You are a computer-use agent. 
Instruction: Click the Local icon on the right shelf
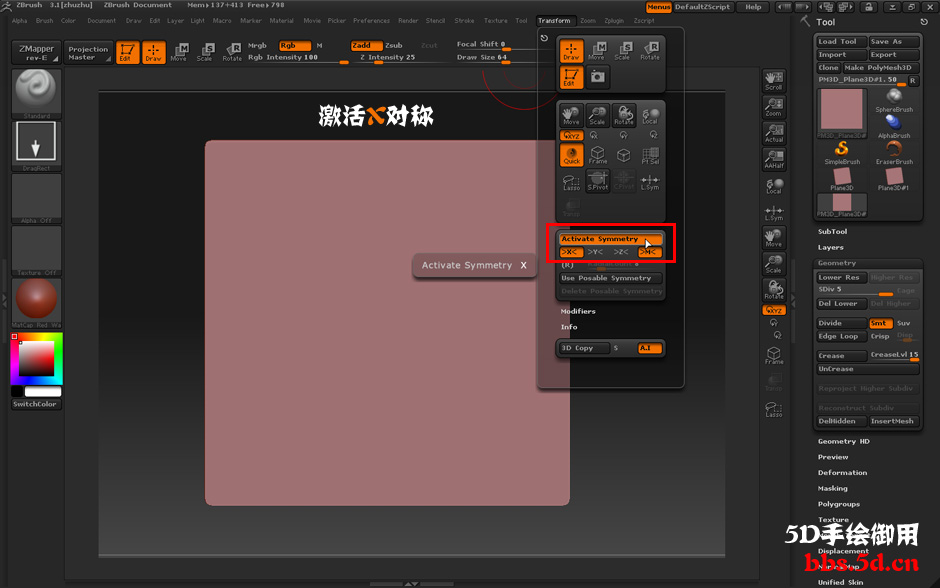[774, 186]
